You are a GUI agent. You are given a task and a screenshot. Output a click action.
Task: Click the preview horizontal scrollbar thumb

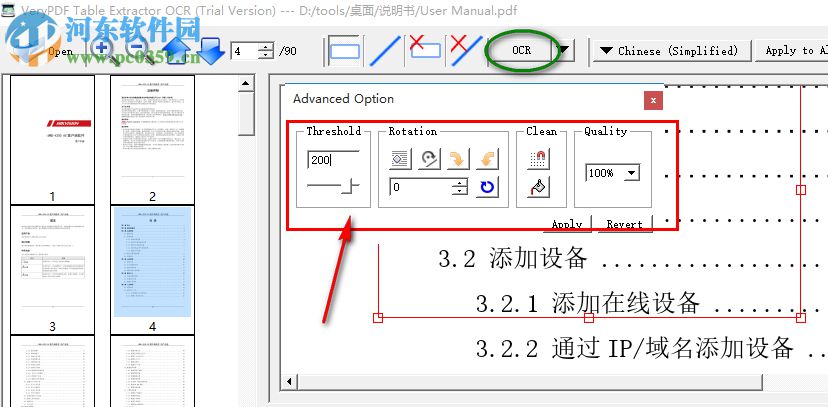click(530, 382)
